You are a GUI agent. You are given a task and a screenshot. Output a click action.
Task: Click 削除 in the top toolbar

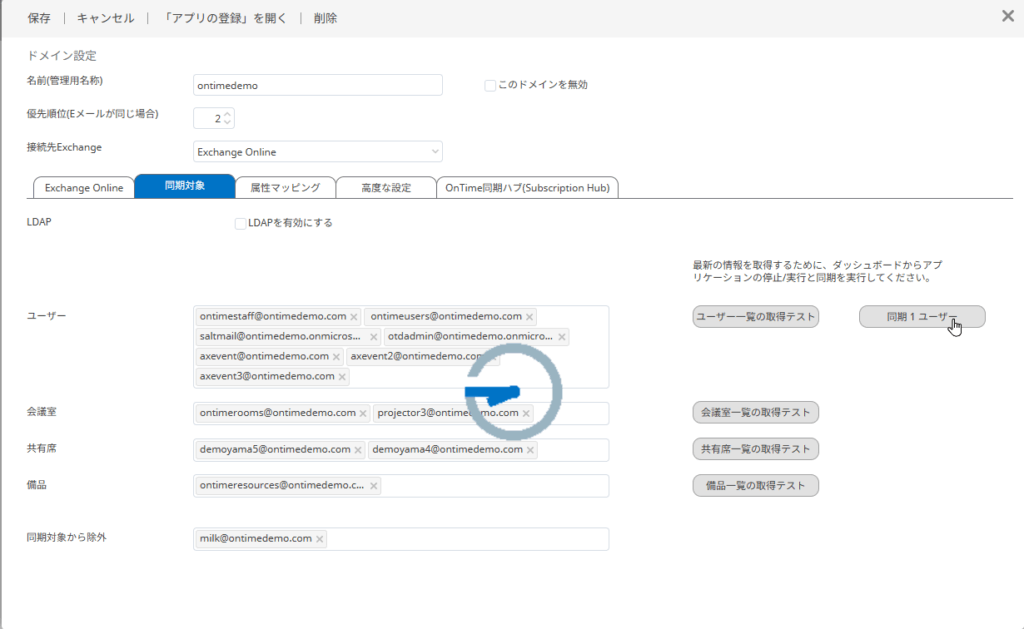tap(325, 18)
